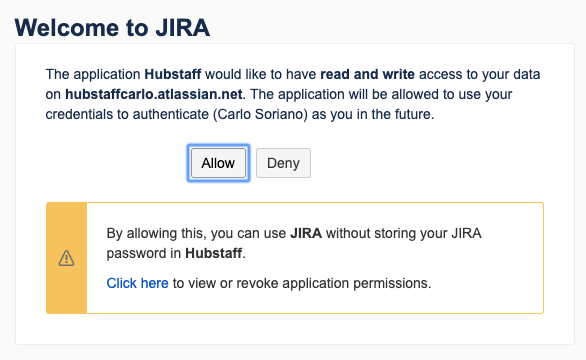Click the Deny button
Viewport: 586px width, 360px height.
point(283,163)
